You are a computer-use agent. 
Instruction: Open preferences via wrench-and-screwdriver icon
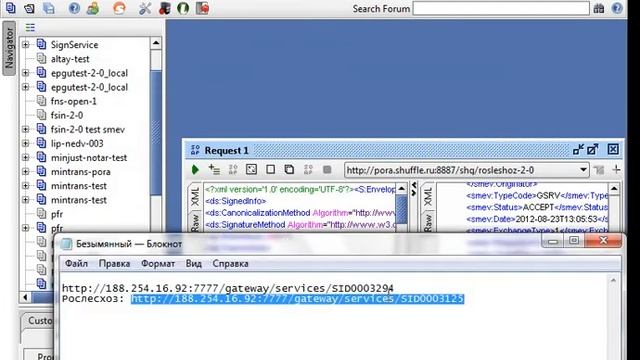click(x=145, y=8)
